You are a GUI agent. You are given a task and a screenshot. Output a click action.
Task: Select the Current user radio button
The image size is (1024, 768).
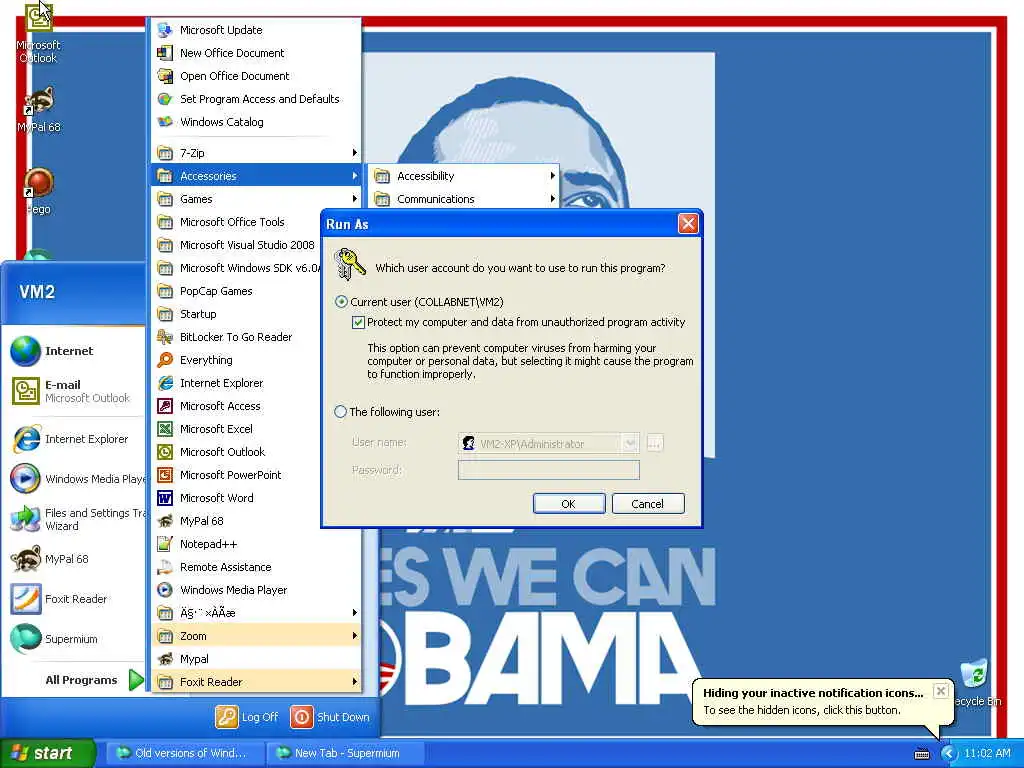tap(341, 302)
